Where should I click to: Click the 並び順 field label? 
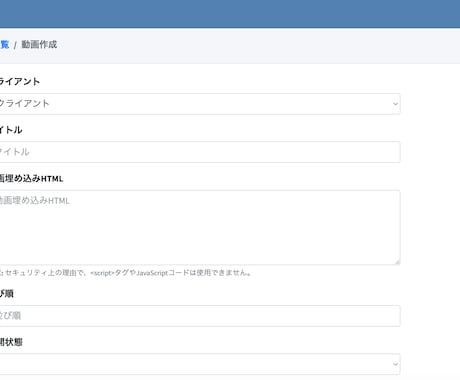click(7, 293)
